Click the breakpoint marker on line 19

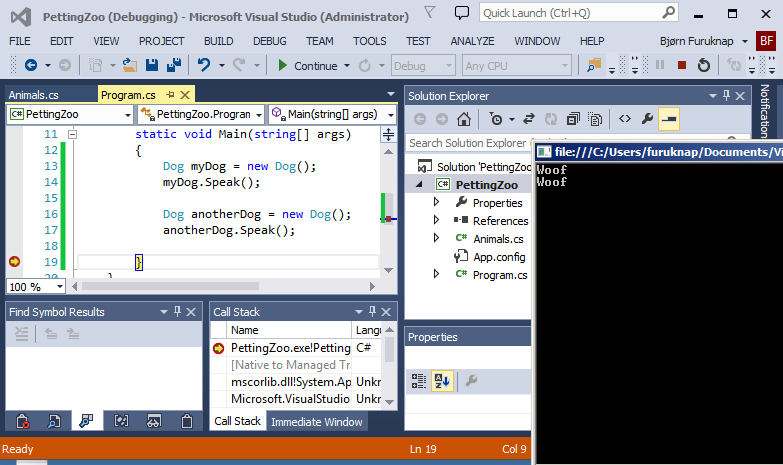tap(14, 261)
